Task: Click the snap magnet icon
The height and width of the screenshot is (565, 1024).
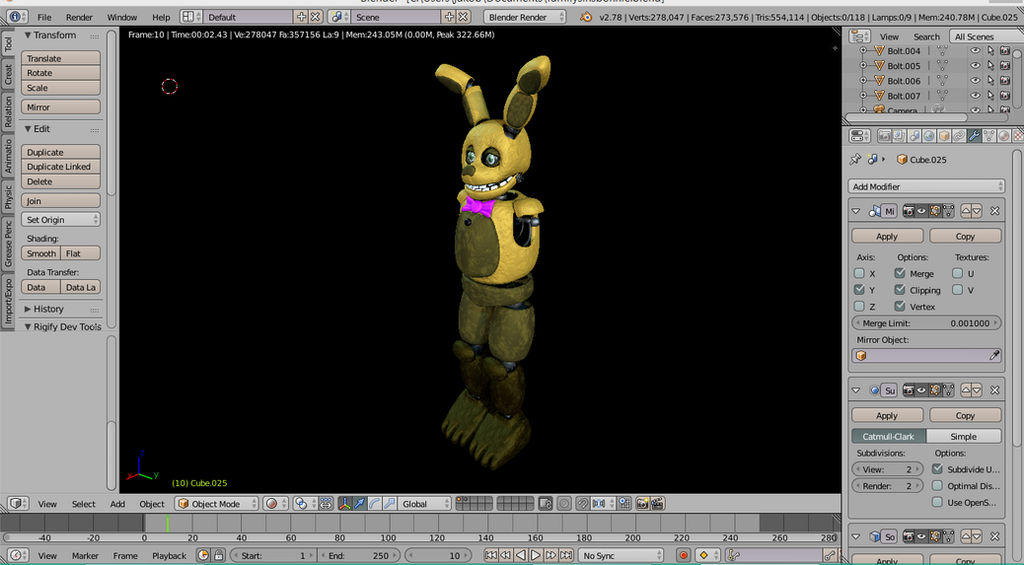Action: point(583,504)
